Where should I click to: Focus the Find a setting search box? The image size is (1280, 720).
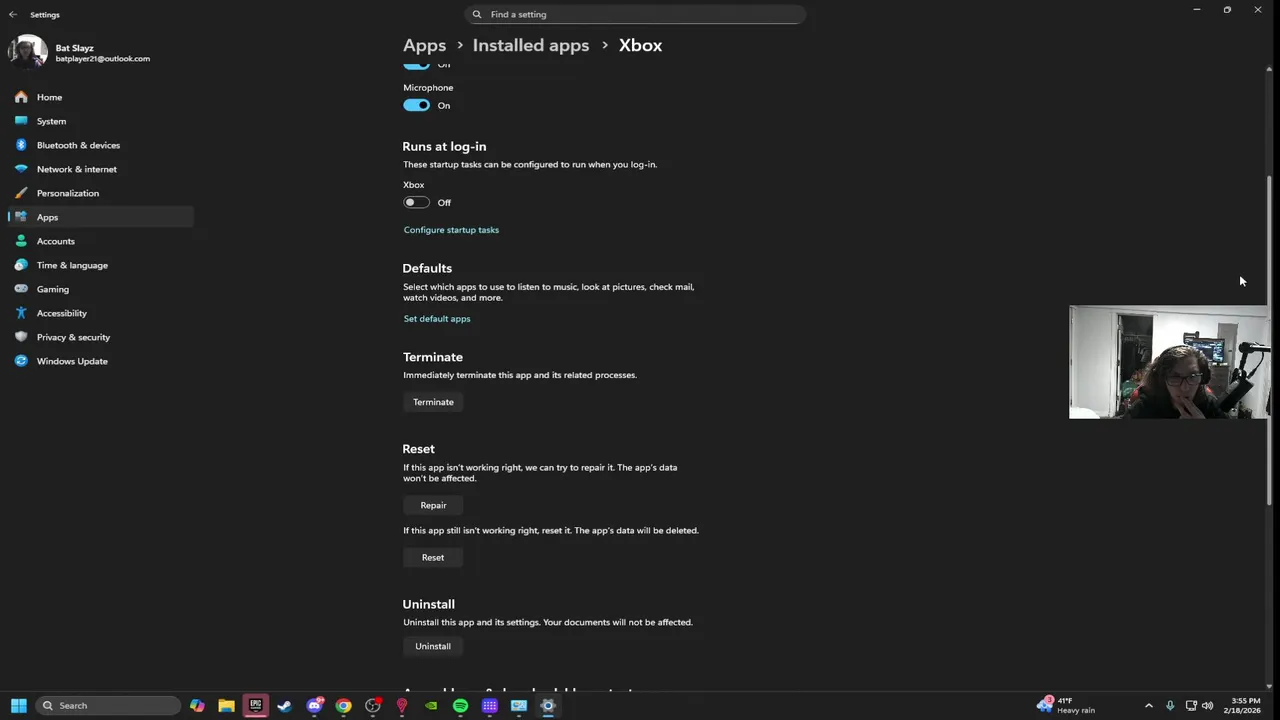(635, 14)
